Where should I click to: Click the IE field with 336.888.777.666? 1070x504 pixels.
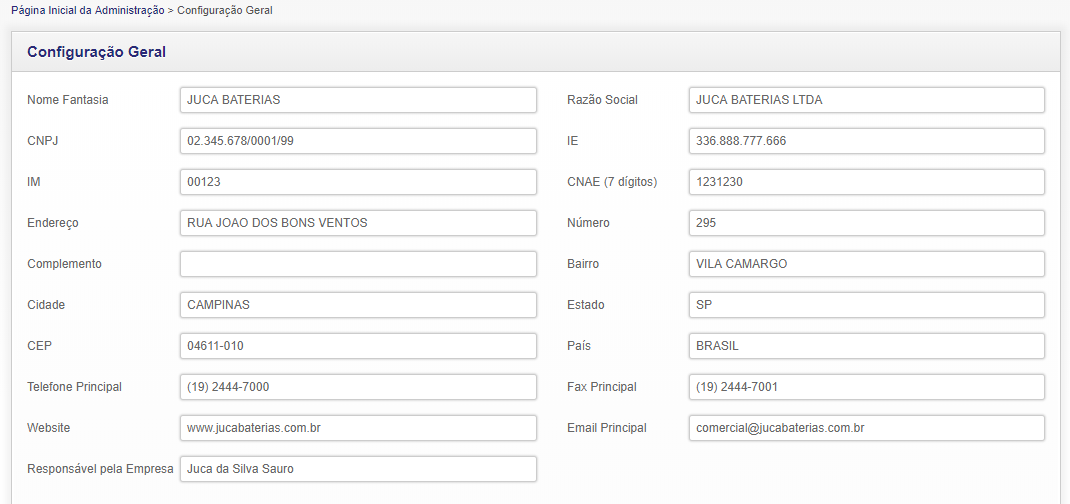866,141
